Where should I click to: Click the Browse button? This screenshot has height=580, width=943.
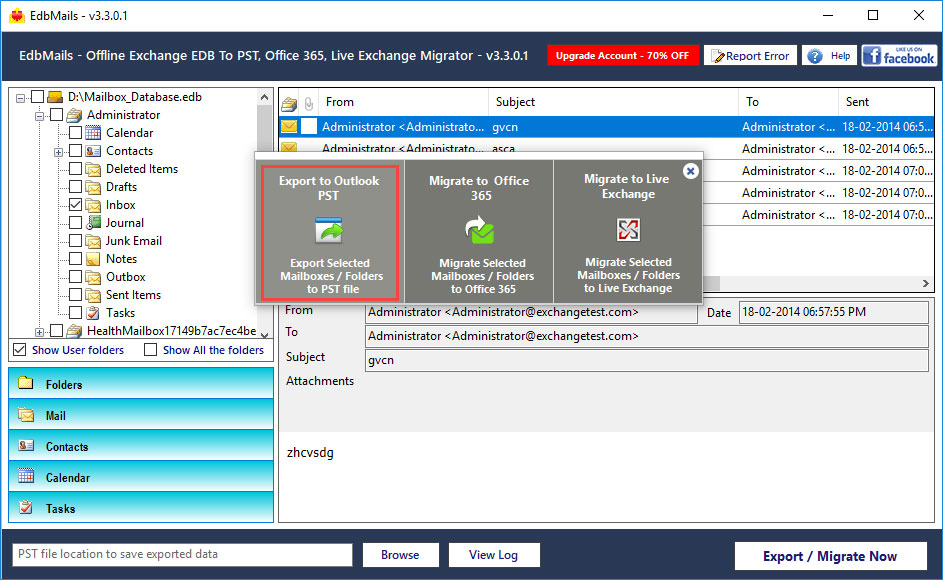point(401,555)
